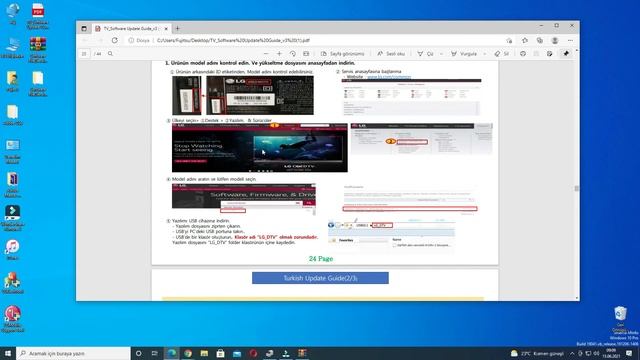This screenshot has width=640, height=360.
Task: Click the address bar file path
Action: click(233, 40)
